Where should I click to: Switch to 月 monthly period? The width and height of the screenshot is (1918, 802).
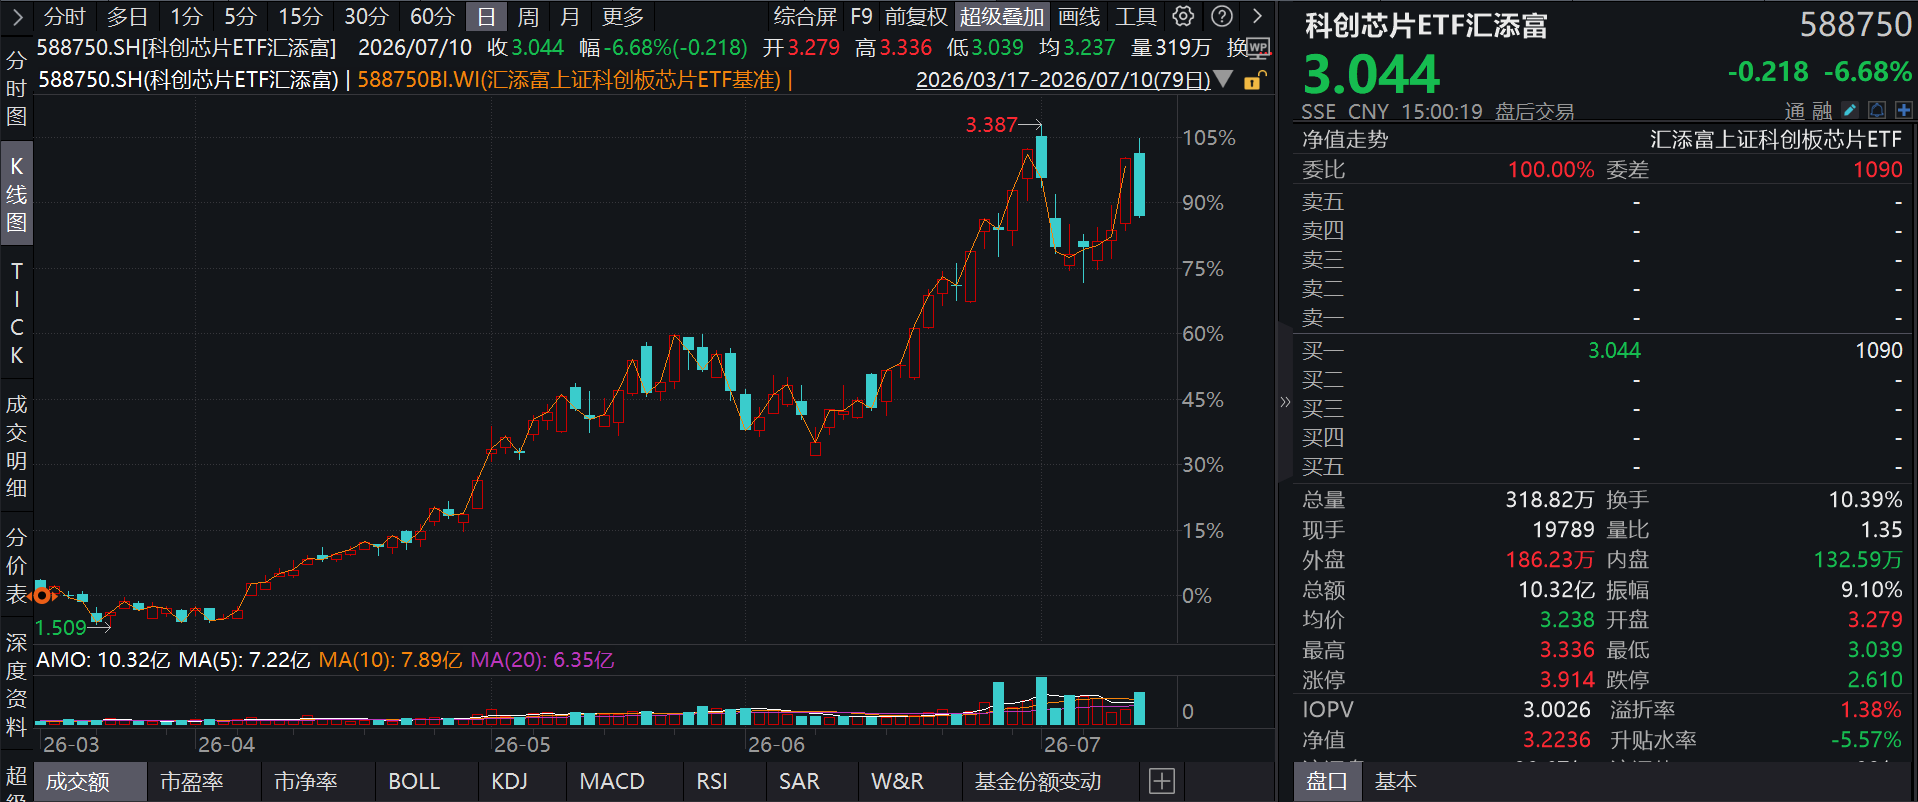coord(570,16)
